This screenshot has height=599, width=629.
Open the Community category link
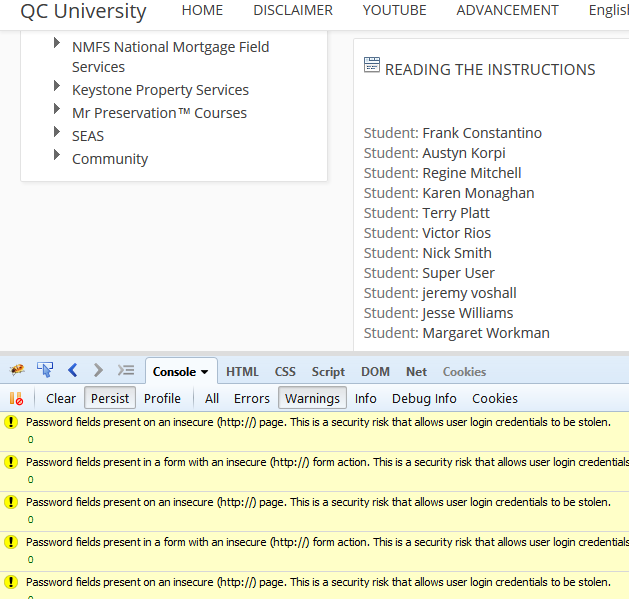pos(110,159)
